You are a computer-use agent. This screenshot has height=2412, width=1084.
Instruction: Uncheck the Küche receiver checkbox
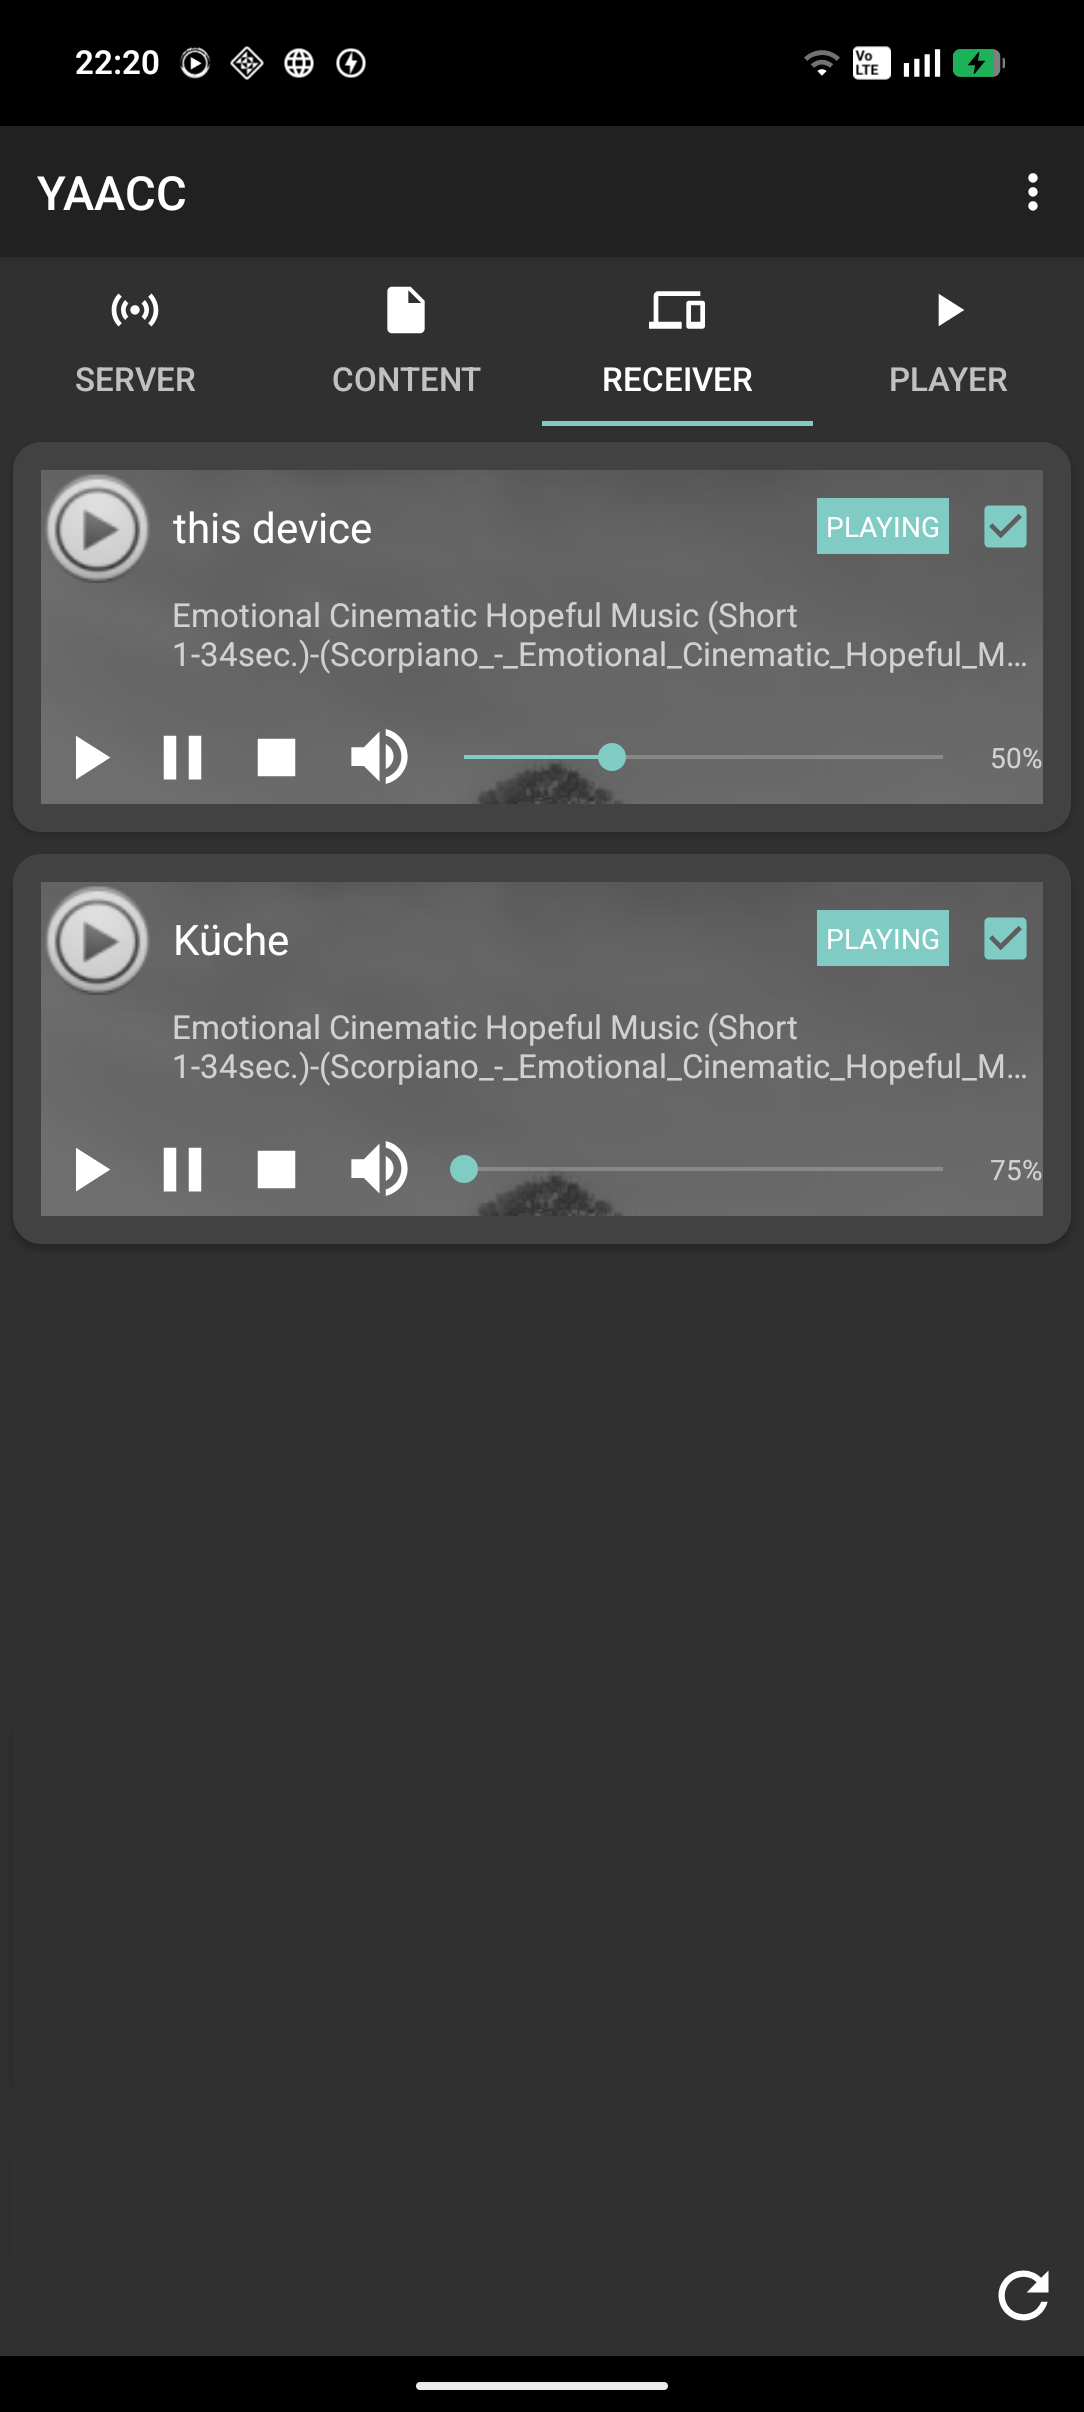point(1005,938)
